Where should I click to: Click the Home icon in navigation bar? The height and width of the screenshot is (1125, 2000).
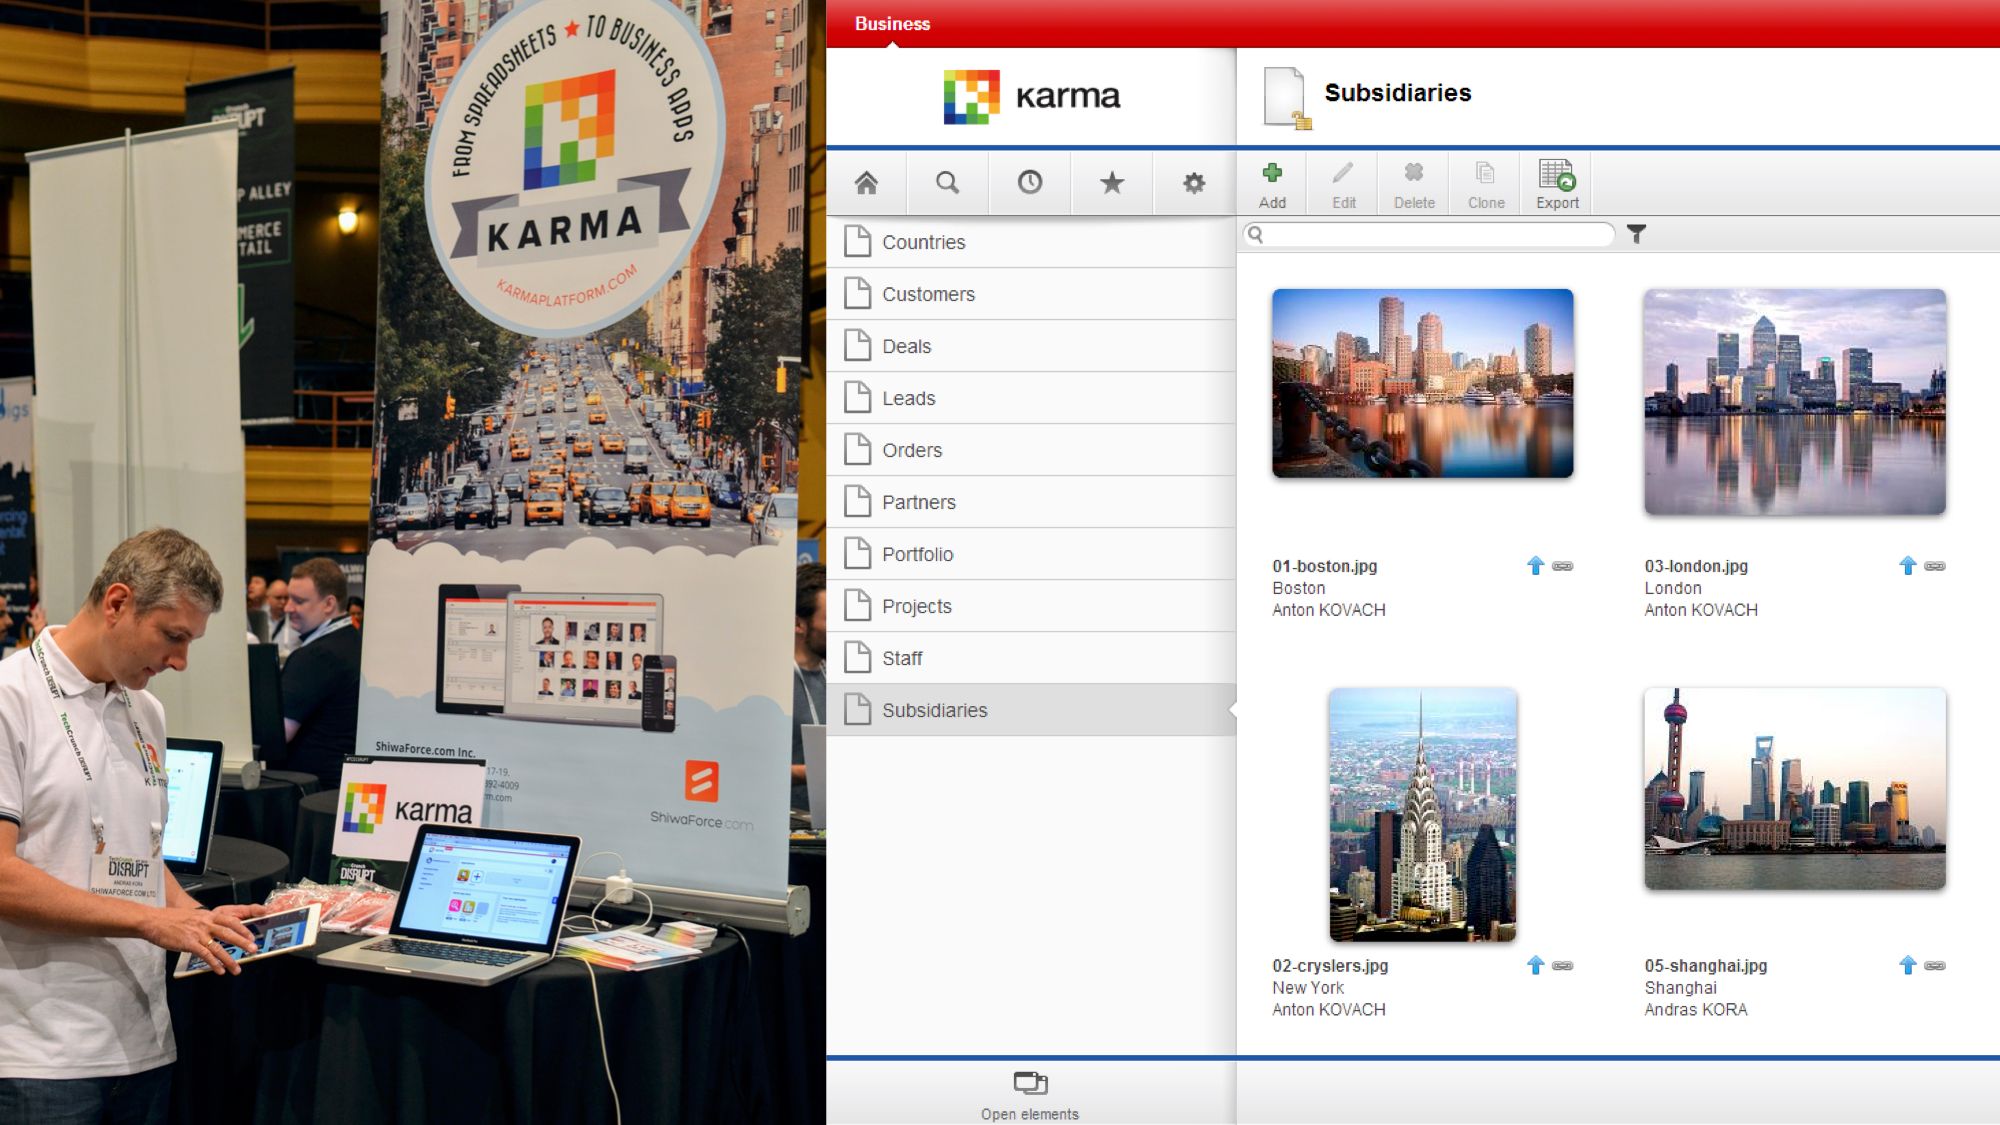pos(866,183)
